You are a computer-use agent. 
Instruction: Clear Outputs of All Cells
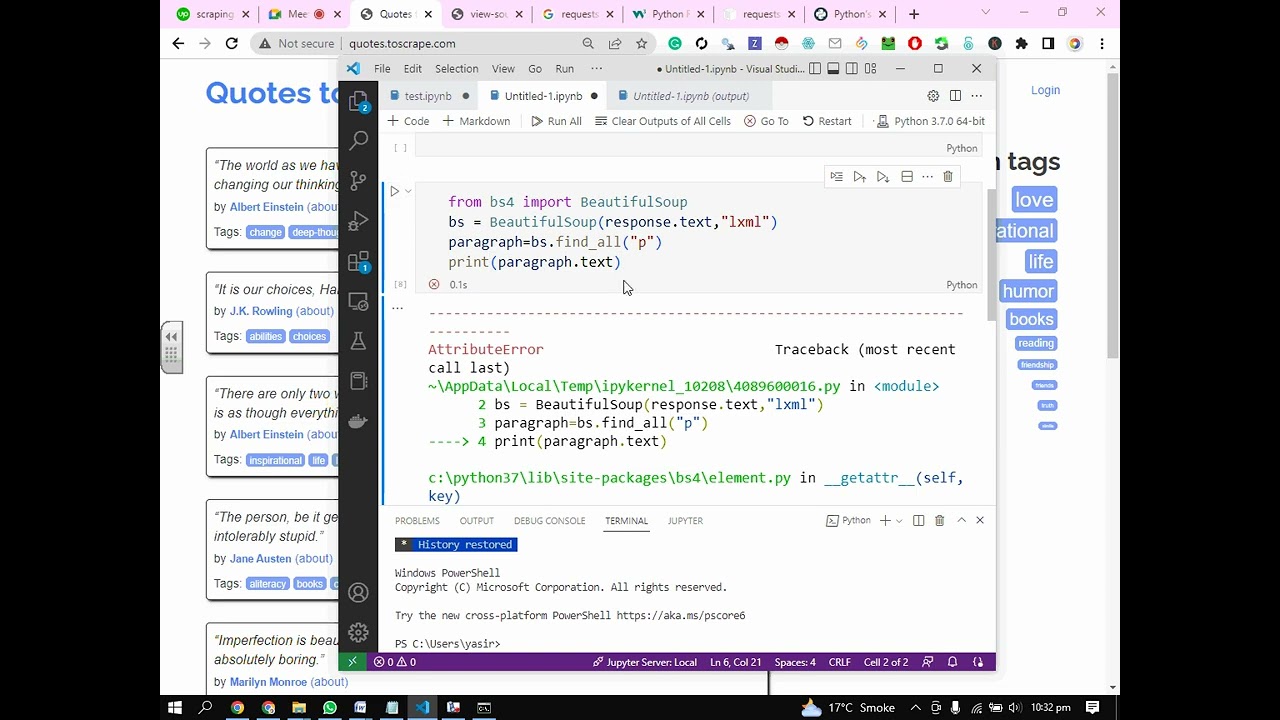(662, 121)
